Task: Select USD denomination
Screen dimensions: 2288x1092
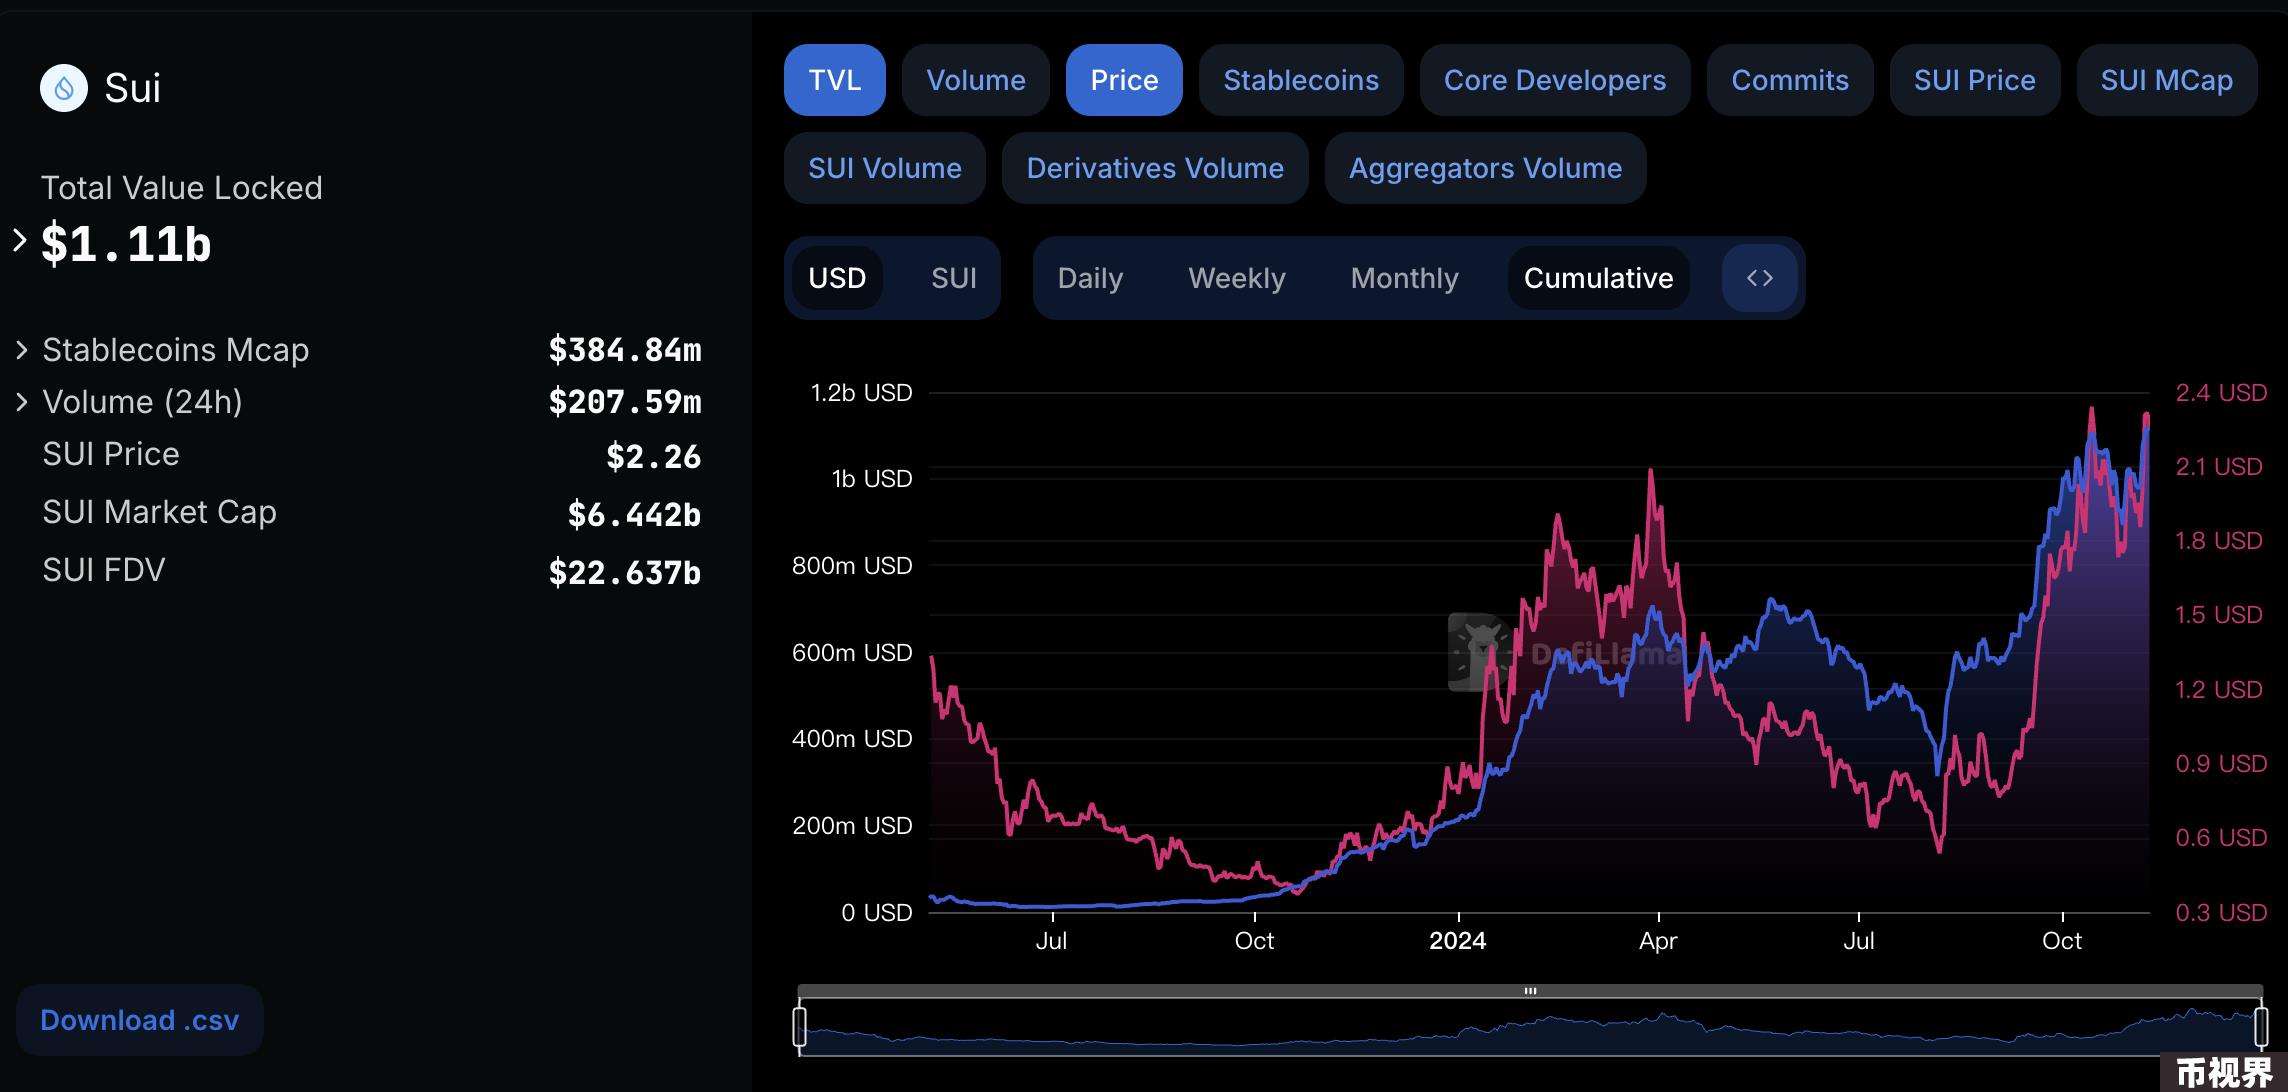Action: (x=837, y=278)
